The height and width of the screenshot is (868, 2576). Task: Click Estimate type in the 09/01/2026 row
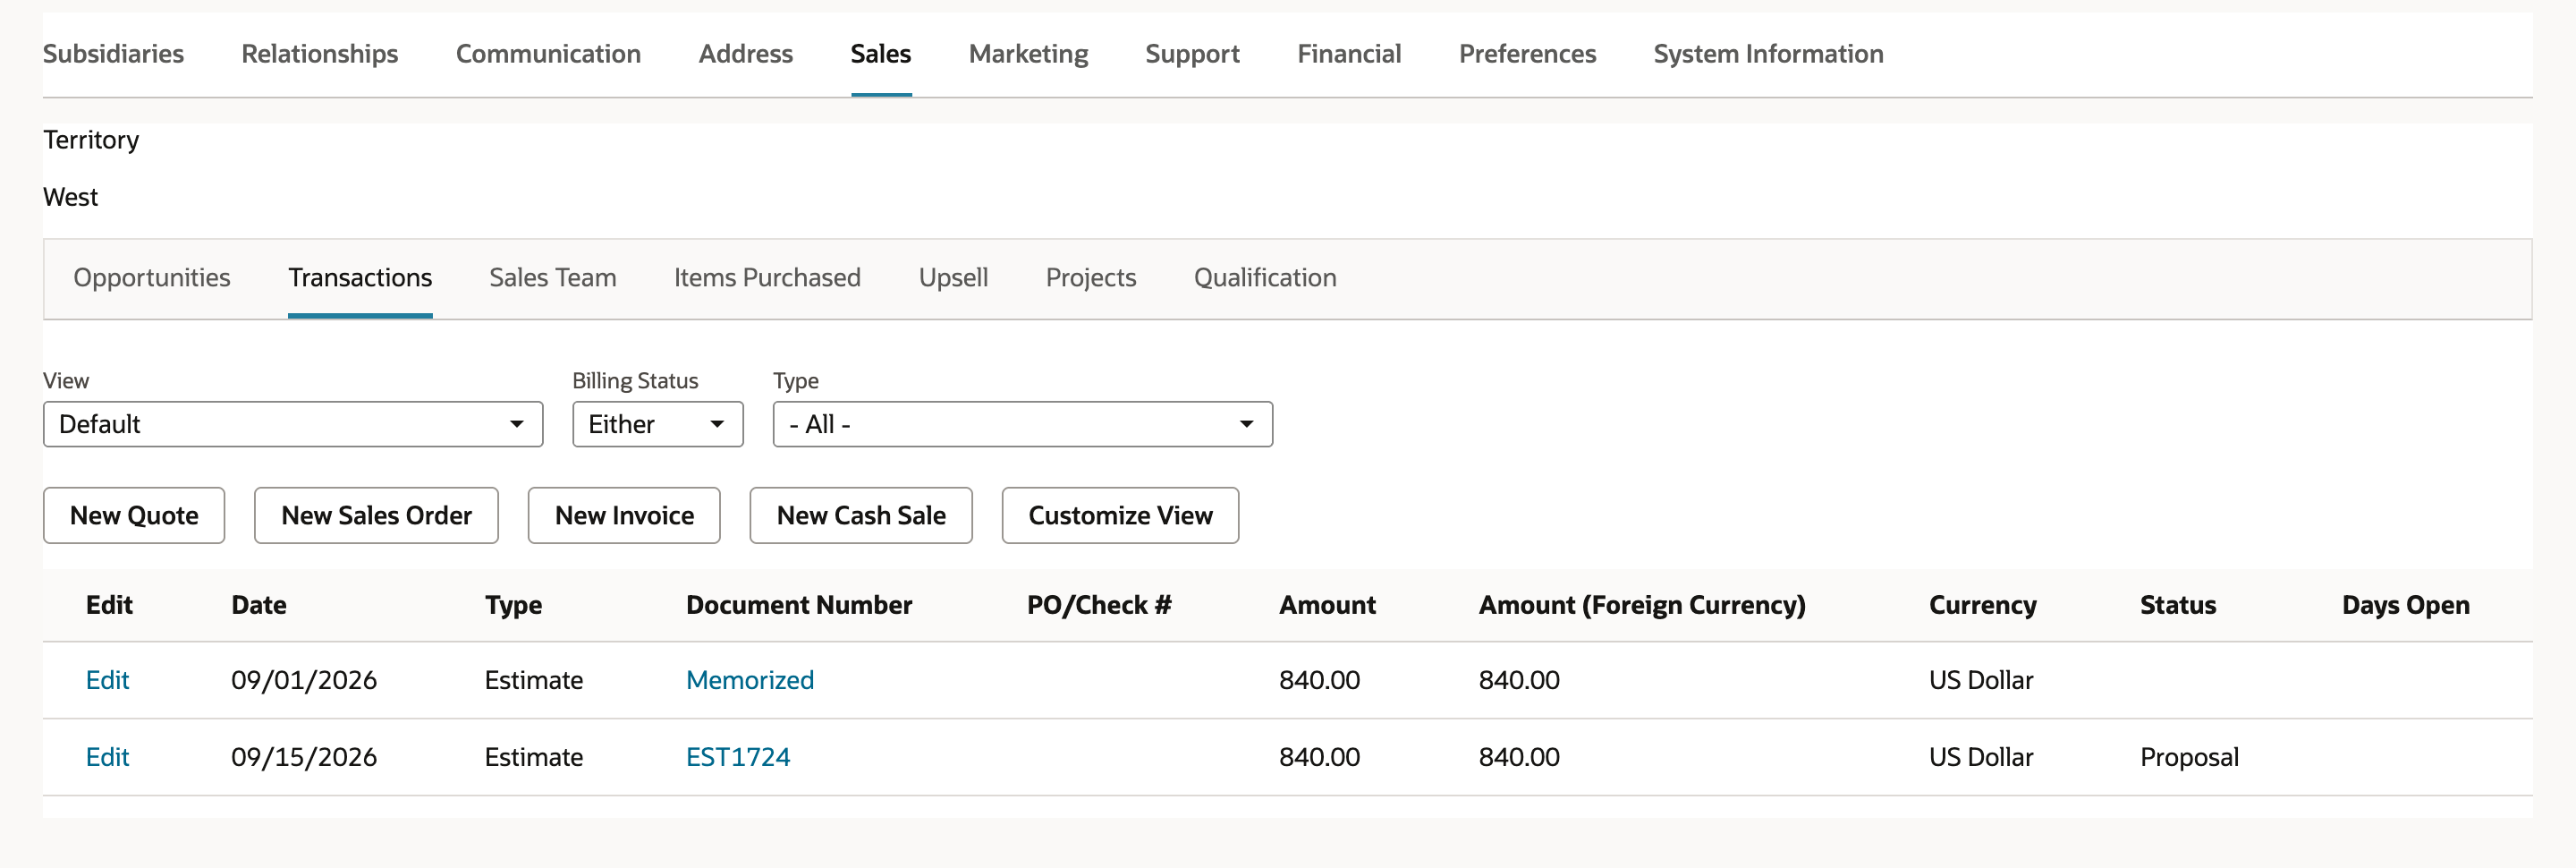pyautogui.click(x=533, y=681)
